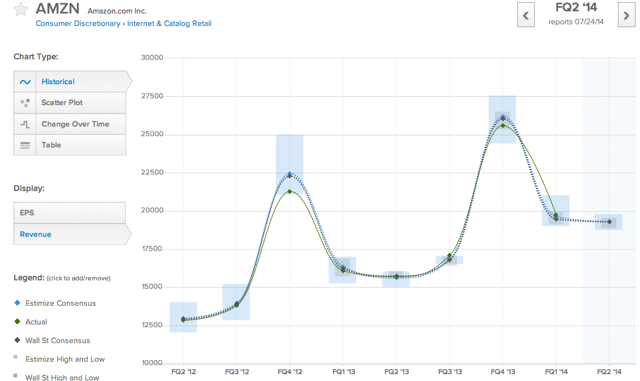This screenshot has width=640, height=381.
Task: Toggle Actual legend series
Action: pos(36,322)
